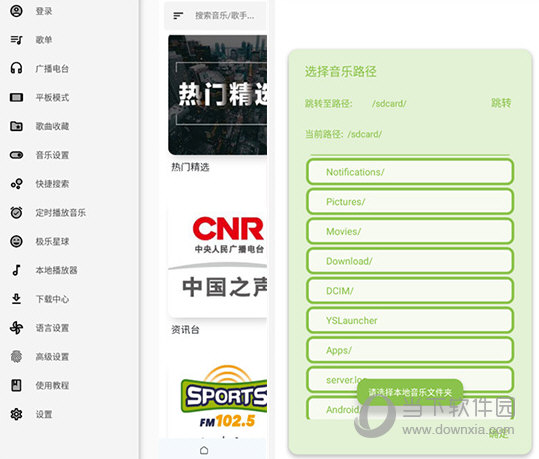Image resolution: width=539 pixels, height=459 pixels.
Task: Open the 歌曲收藏 menu entry
Action: coord(52,126)
